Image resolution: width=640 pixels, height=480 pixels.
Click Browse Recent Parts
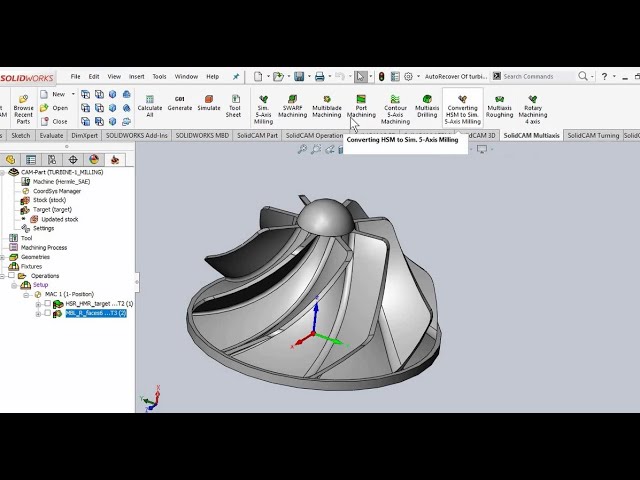[23, 109]
